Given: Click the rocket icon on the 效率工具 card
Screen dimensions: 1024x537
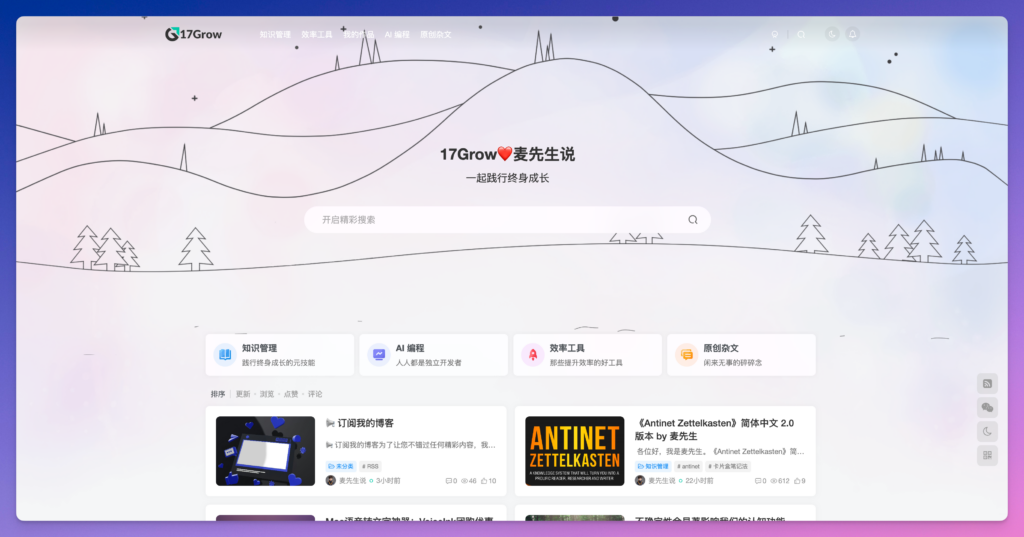Looking at the screenshot, I should pyautogui.click(x=533, y=355).
